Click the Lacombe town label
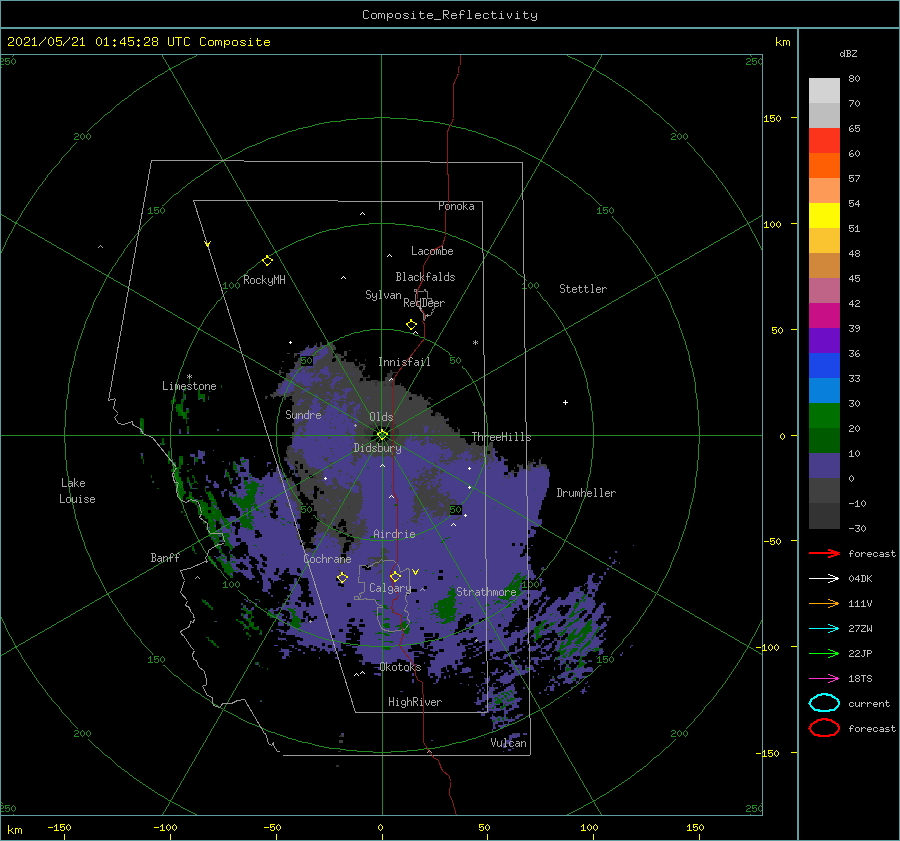This screenshot has height=841, width=900. click(x=432, y=251)
